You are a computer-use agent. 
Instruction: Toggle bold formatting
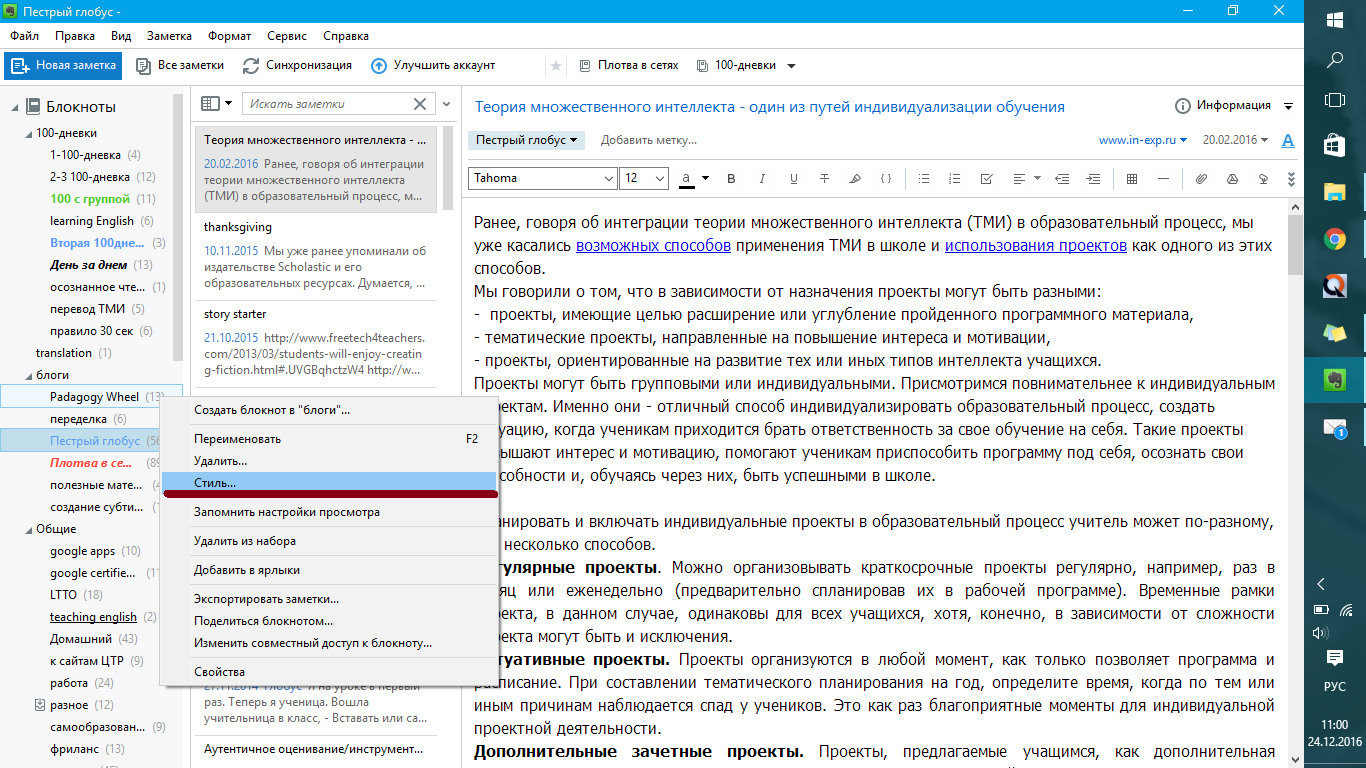tap(731, 179)
